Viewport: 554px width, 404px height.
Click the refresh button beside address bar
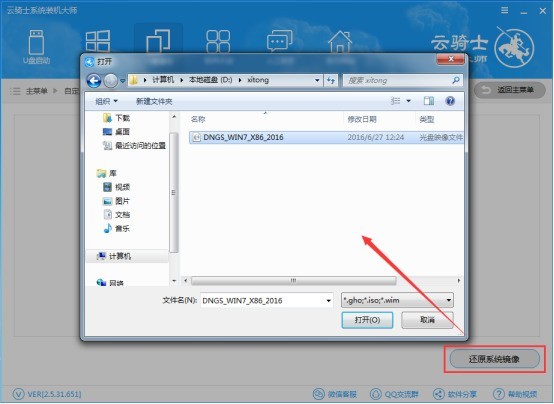pyautogui.click(x=331, y=81)
